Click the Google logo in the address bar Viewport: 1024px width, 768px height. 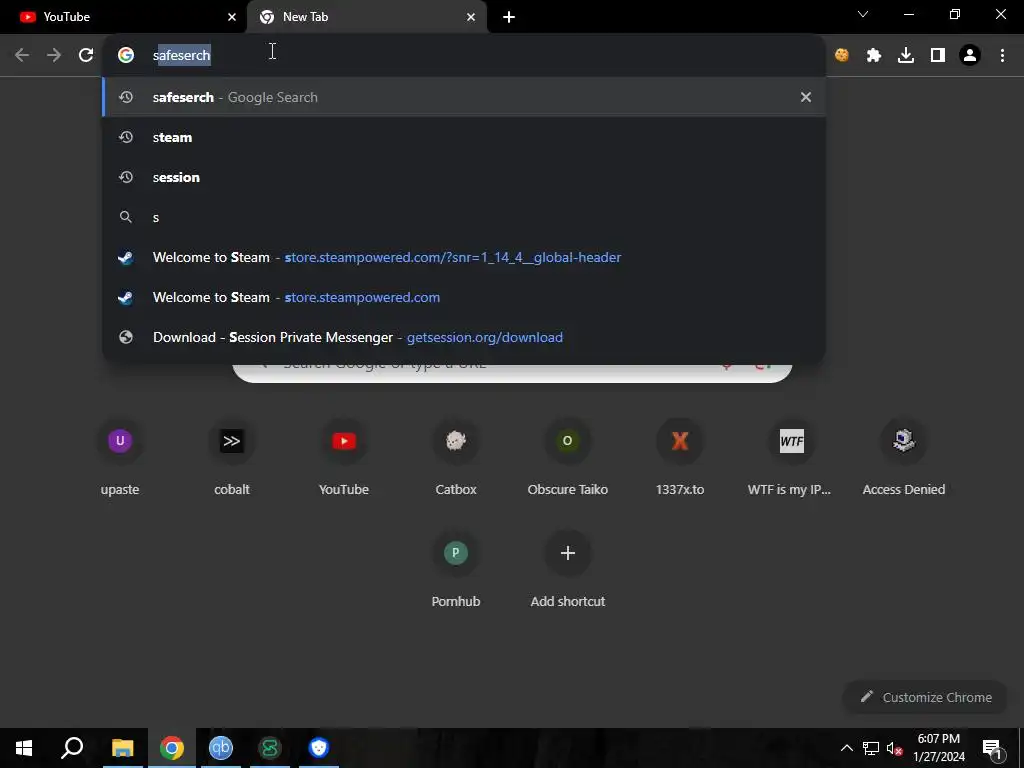[126, 55]
